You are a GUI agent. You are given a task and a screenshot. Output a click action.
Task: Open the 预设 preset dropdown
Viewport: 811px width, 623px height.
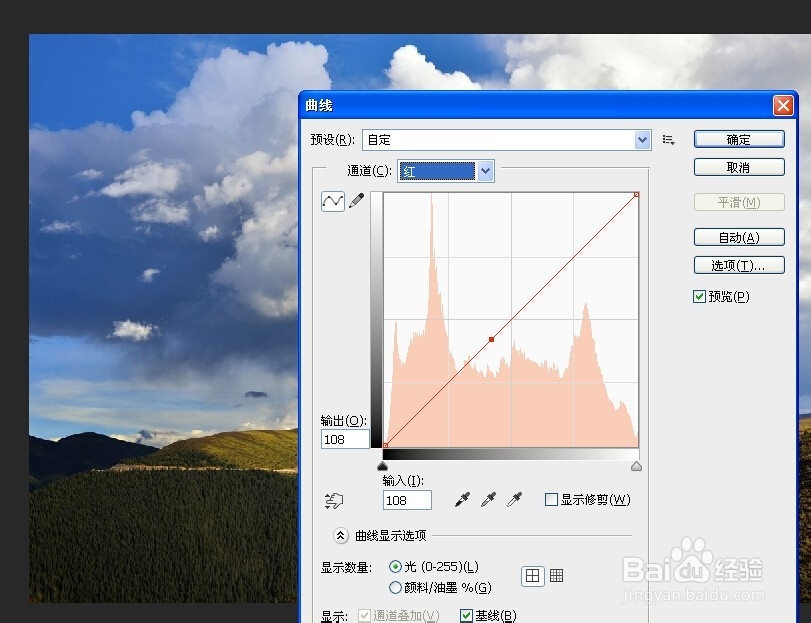point(642,140)
